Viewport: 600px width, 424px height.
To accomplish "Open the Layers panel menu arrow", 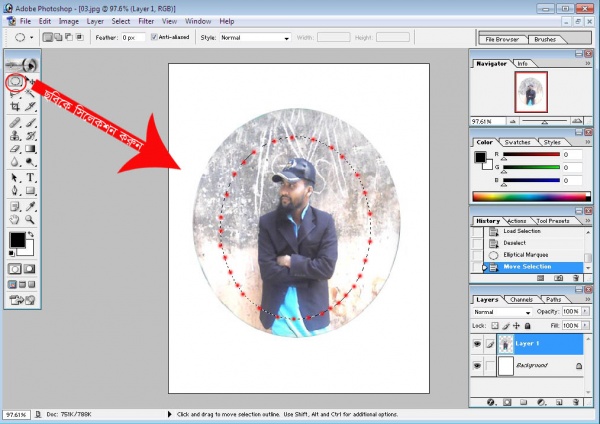I will 588,299.
